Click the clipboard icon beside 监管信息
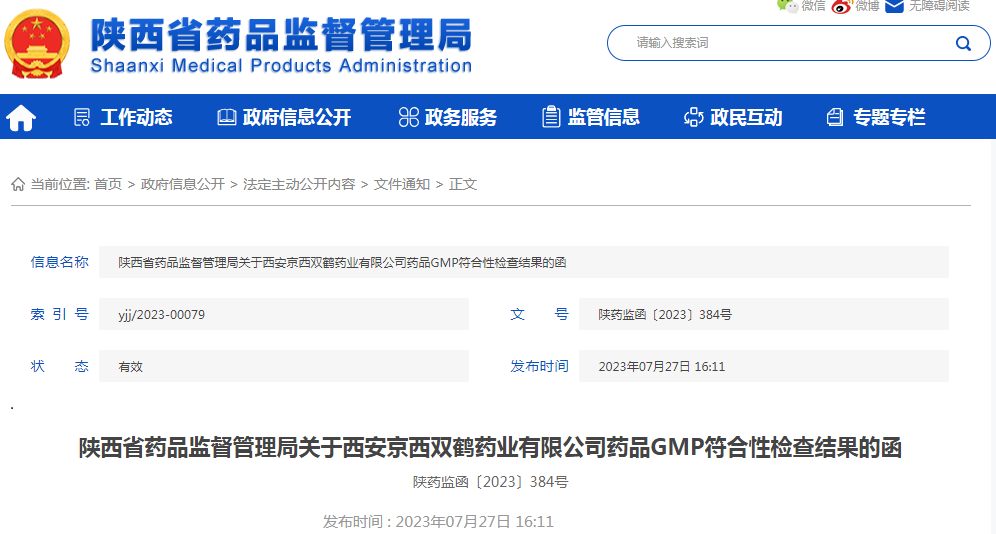Viewport: 996px width, 534px height. click(551, 117)
